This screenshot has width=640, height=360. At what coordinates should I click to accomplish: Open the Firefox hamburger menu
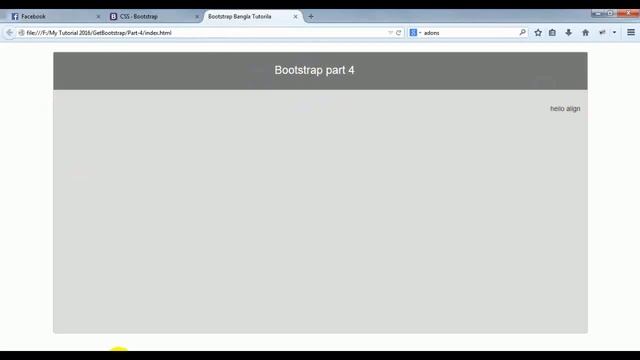coord(631,33)
